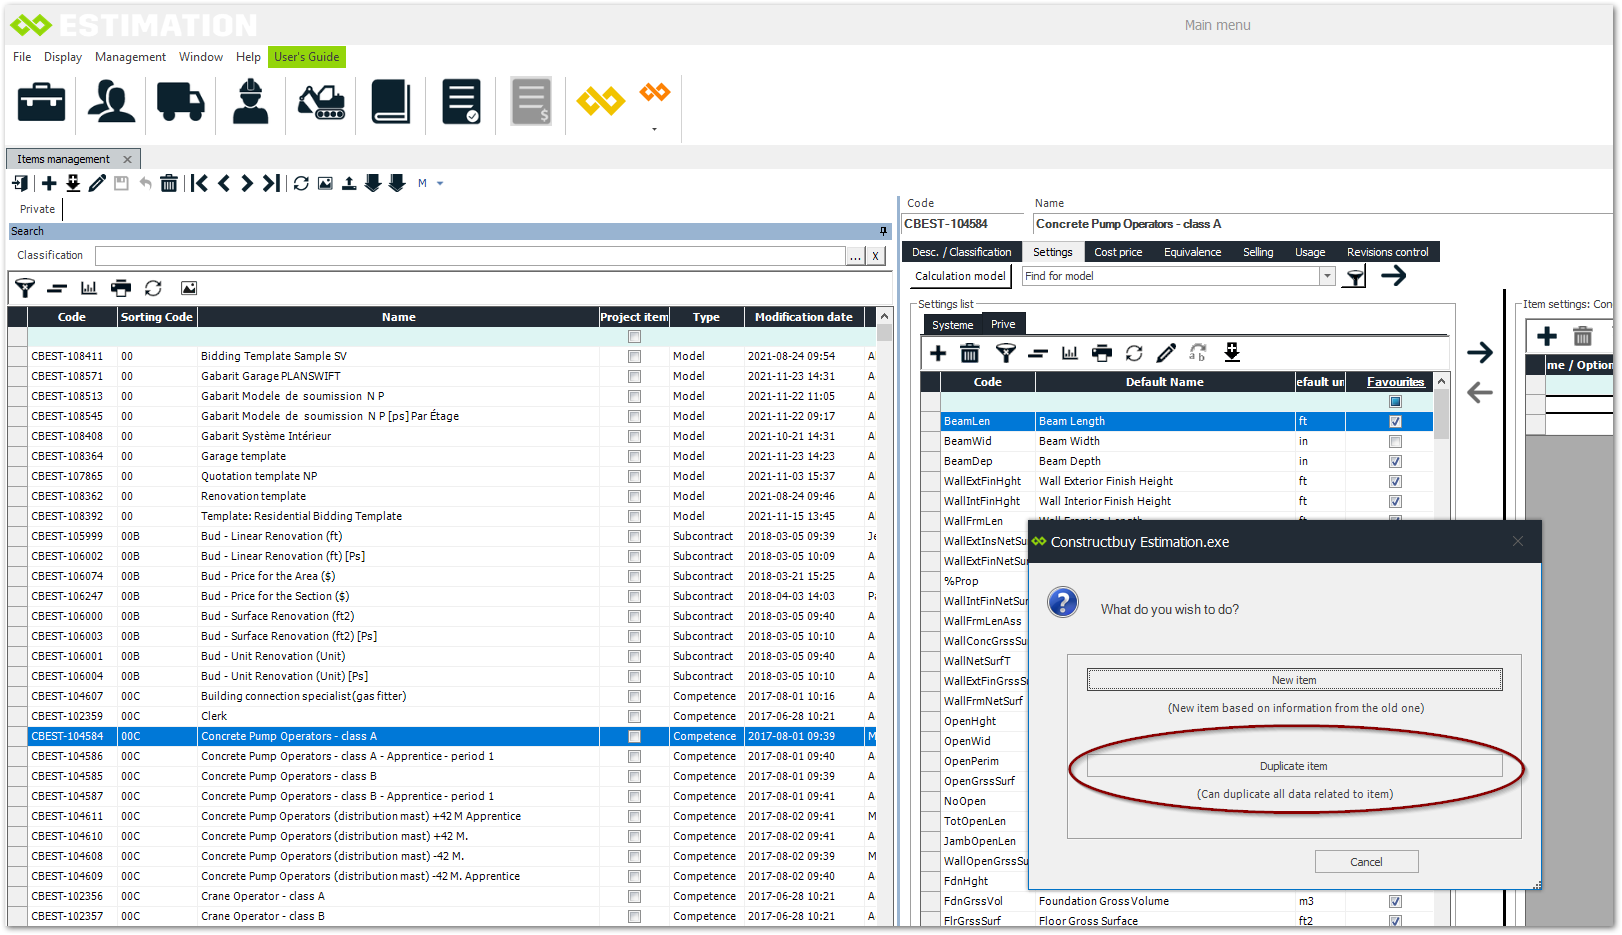The width and height of the screenshot is (1622, 935).
Task: Click the Duplicate item button
Action: click(1294, 766)
